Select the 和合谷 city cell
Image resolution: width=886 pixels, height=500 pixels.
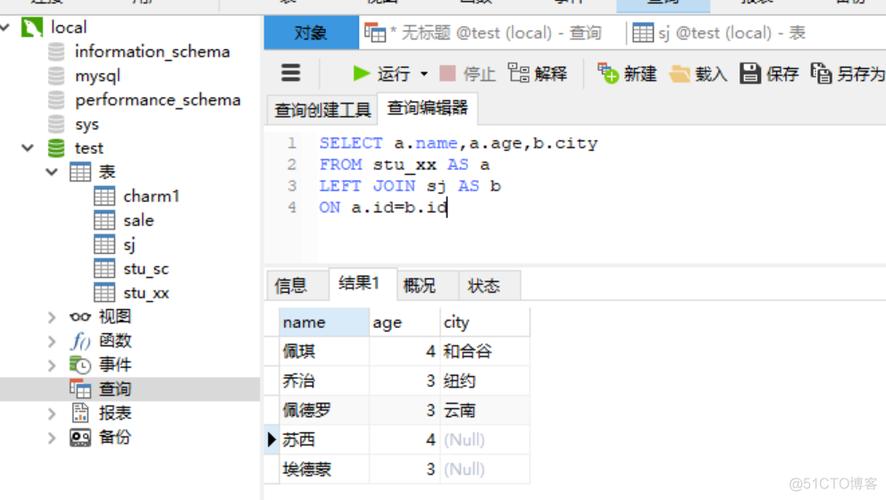[485, 351]
